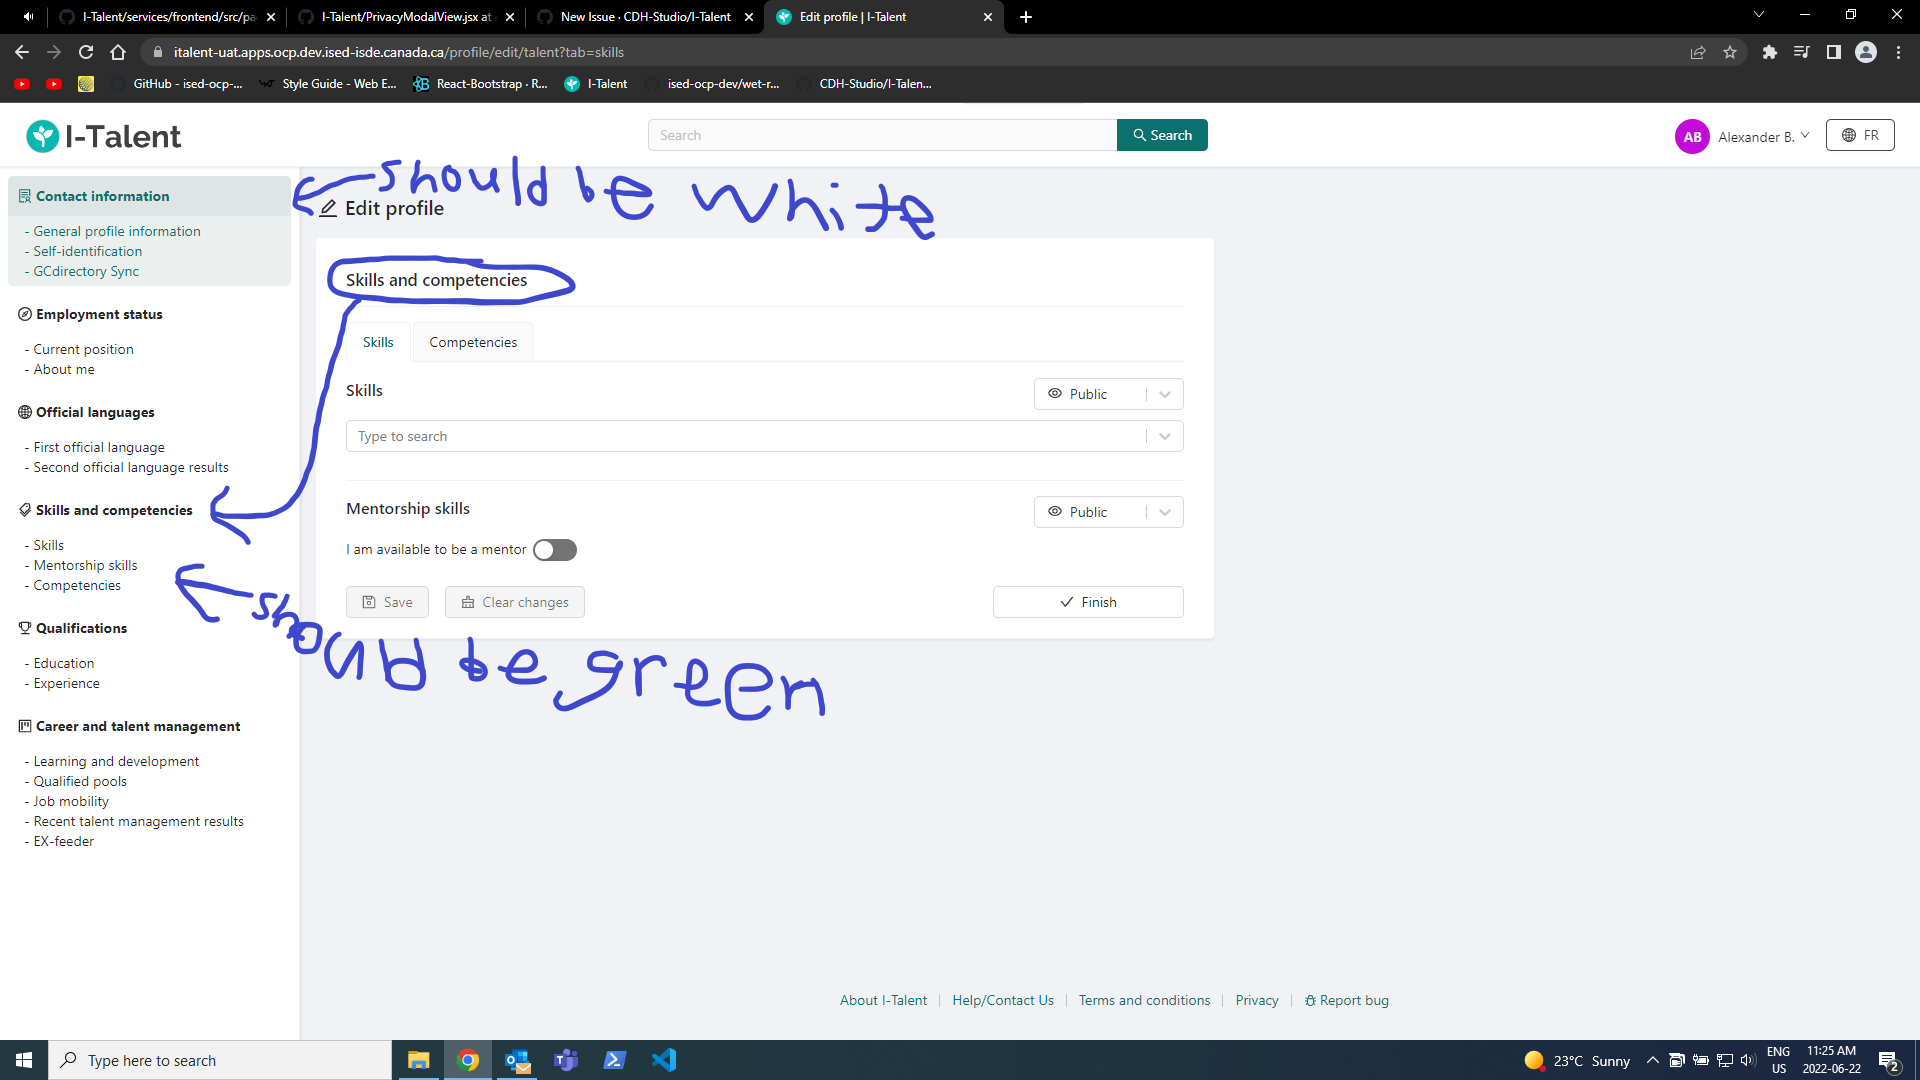This screenshot has height=1080, width=1920.
Task: Click the Contact information section icon
Action: 25,197
